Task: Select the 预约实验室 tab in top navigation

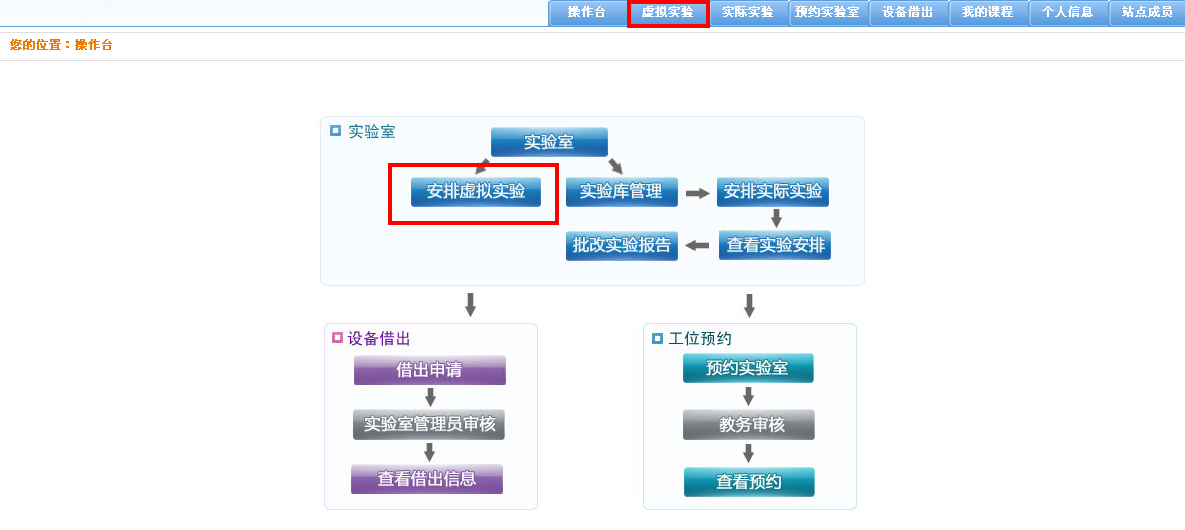Action: pyautogui.click(x=827, y=13)
